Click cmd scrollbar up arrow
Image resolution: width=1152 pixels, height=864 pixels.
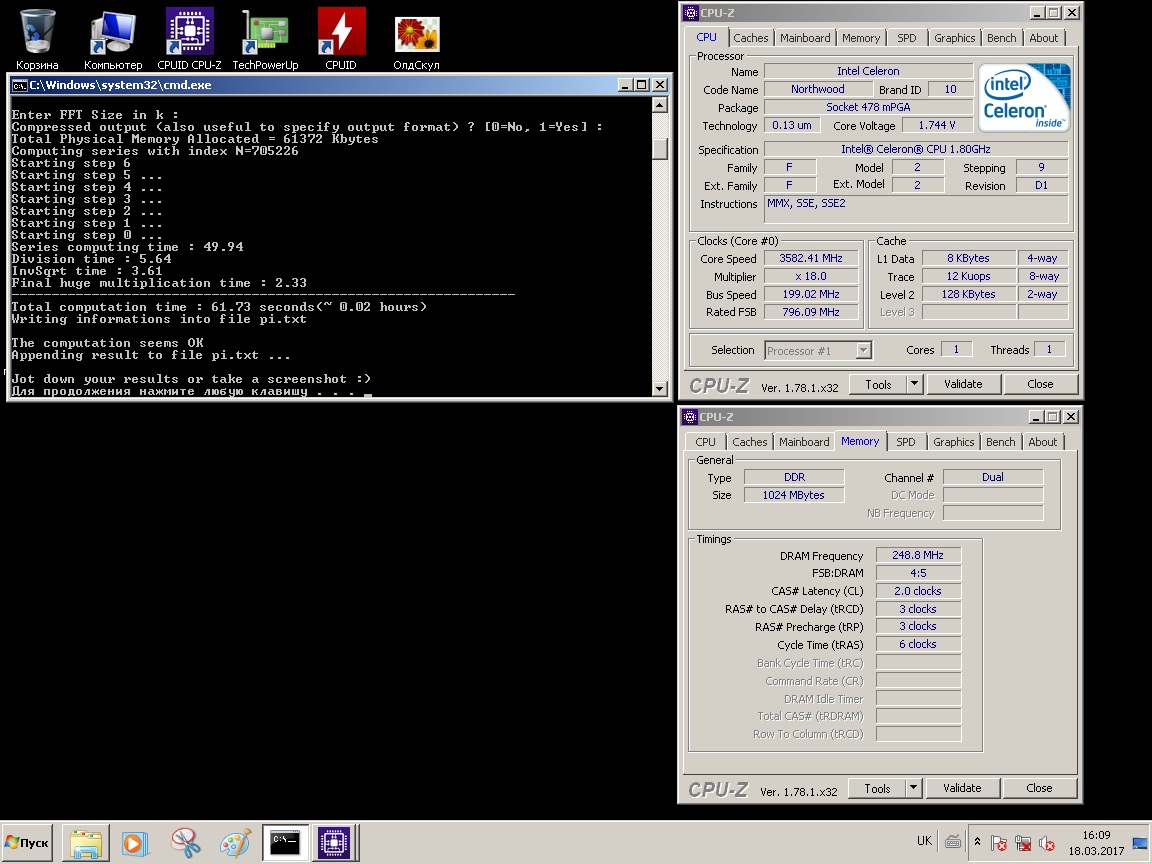tap(660, 105)
